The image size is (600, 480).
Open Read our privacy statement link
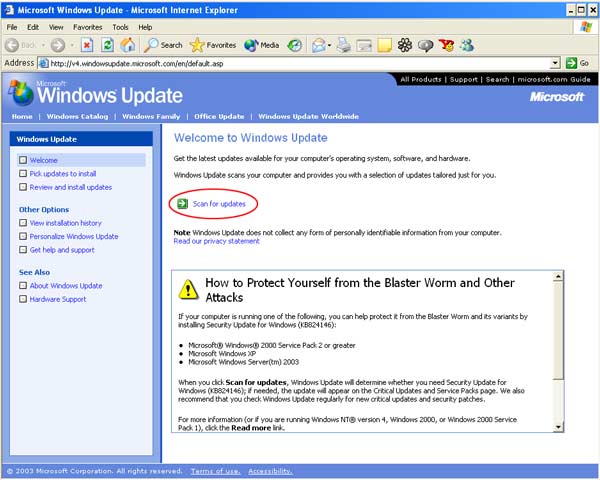(217, 241)
